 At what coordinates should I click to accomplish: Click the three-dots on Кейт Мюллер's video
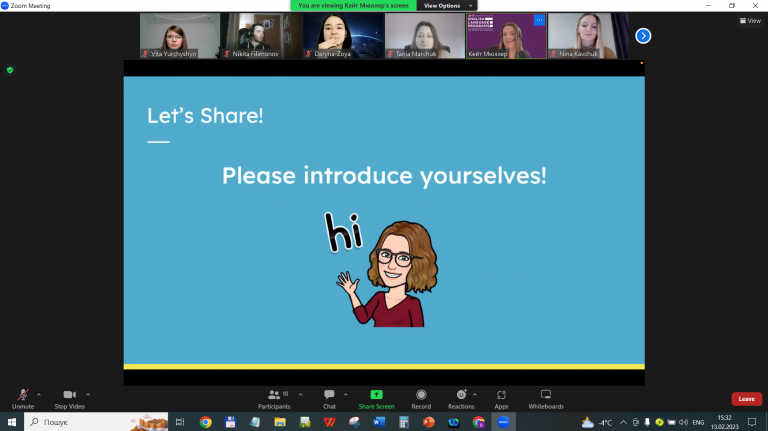pyautogui.click(x=539, y=20)
